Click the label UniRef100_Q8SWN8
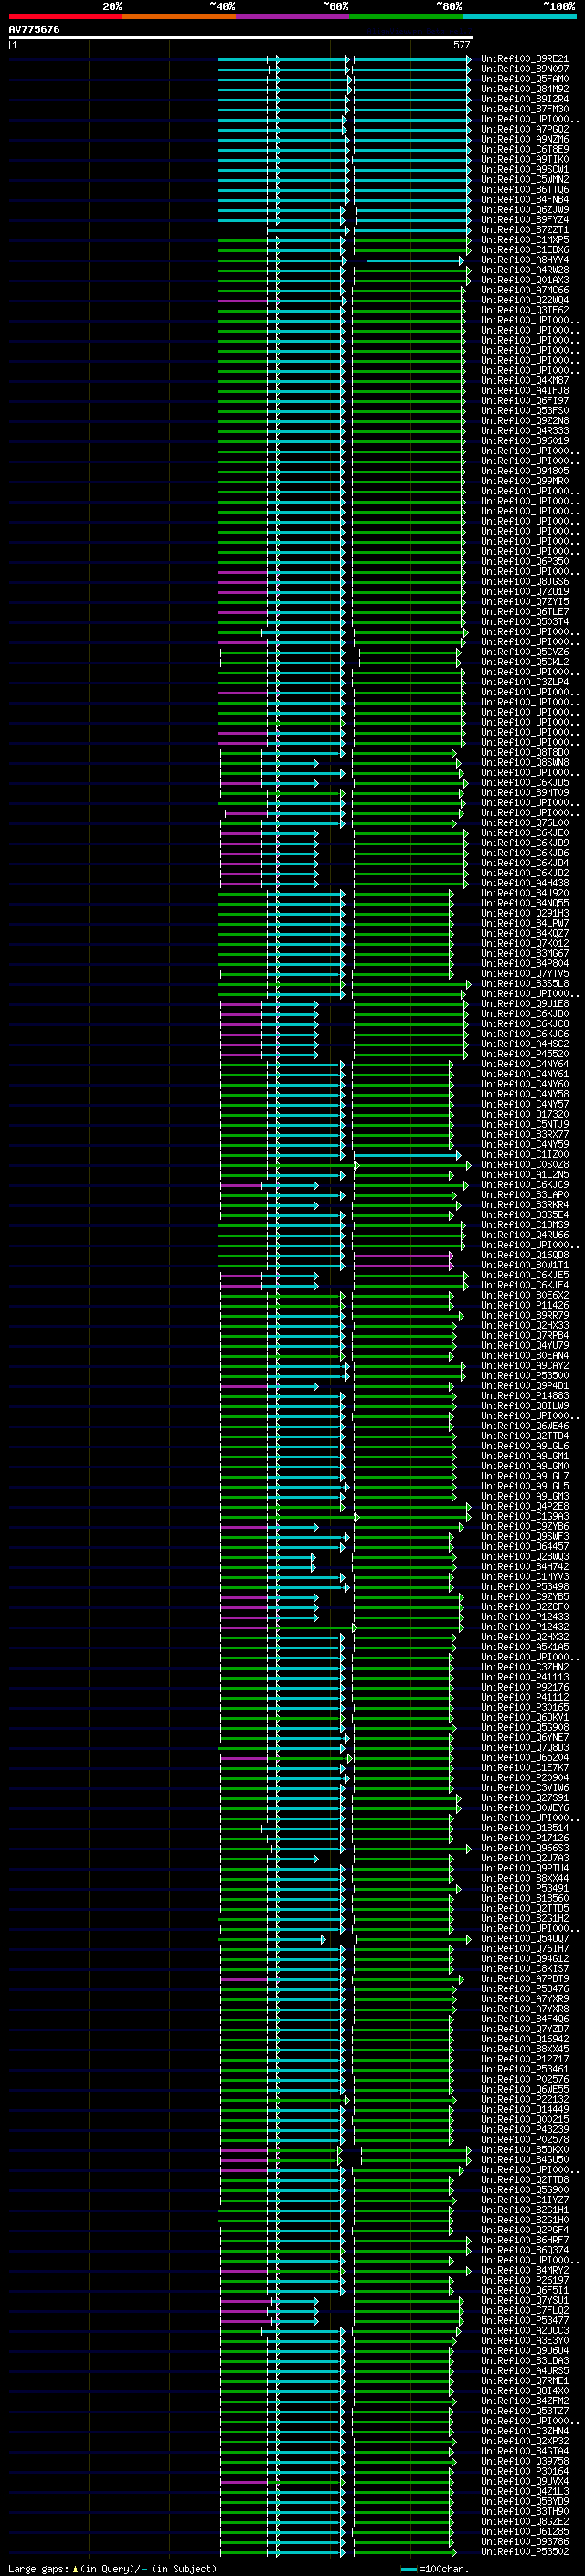 (x=525, y=762)
